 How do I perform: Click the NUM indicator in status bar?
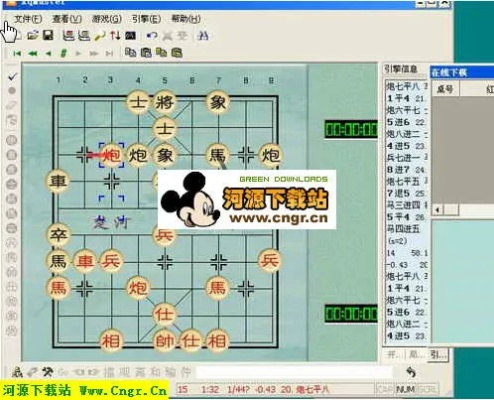[405, 389]
